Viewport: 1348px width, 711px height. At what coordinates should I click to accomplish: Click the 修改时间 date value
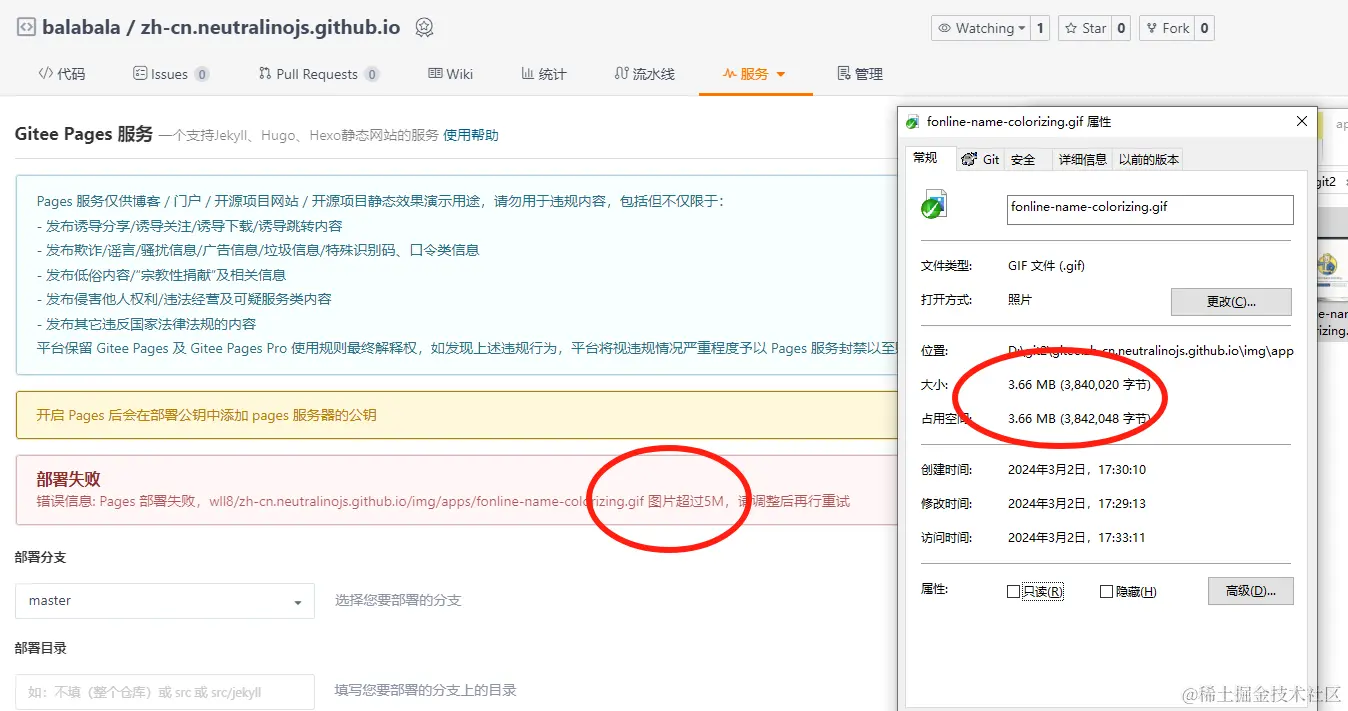pos(1077,503)
